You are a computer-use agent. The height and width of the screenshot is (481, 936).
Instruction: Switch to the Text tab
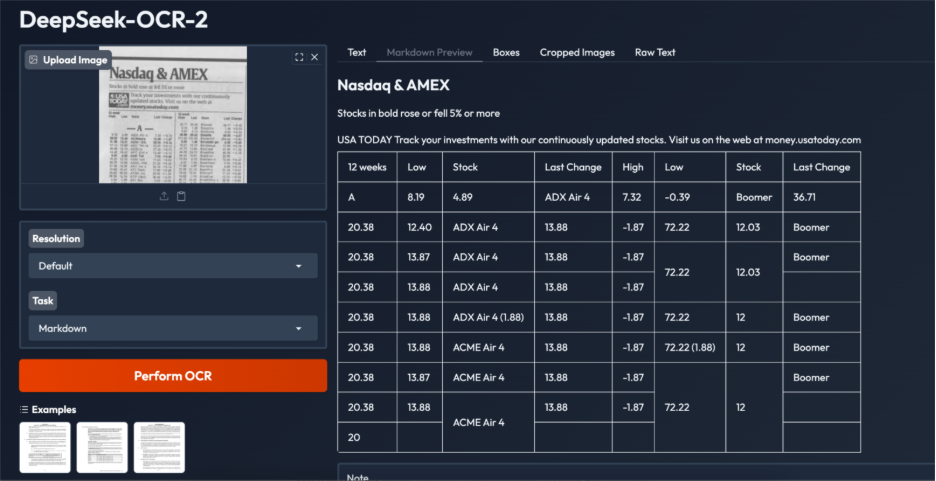tap(356, 53)
